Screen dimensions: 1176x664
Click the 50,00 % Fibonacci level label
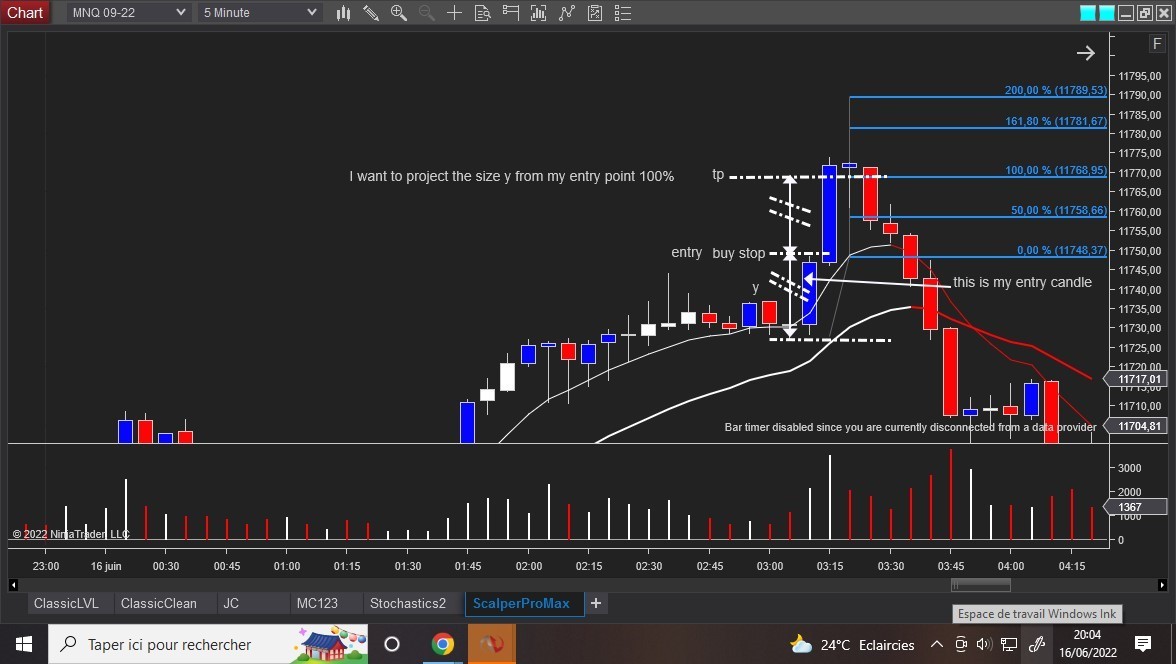1058,210
